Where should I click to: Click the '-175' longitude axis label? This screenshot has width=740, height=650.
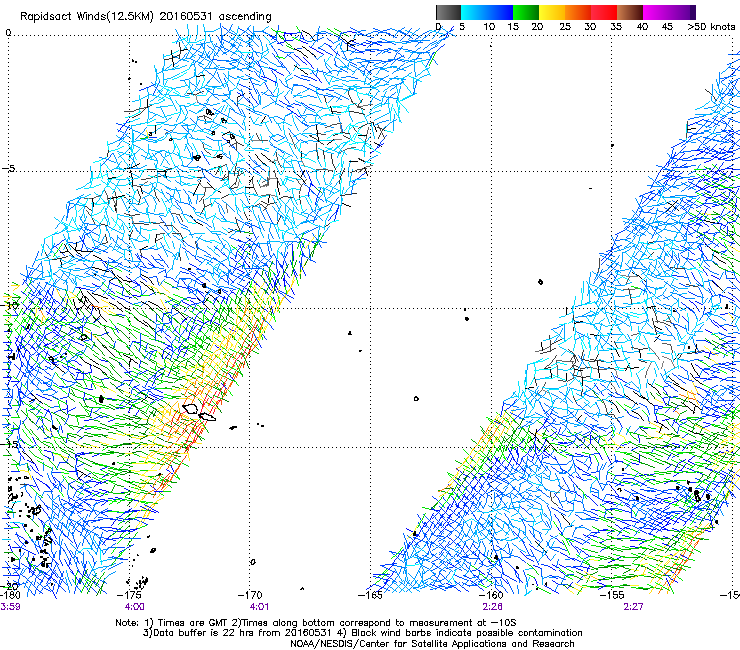[x=131, y=595]
